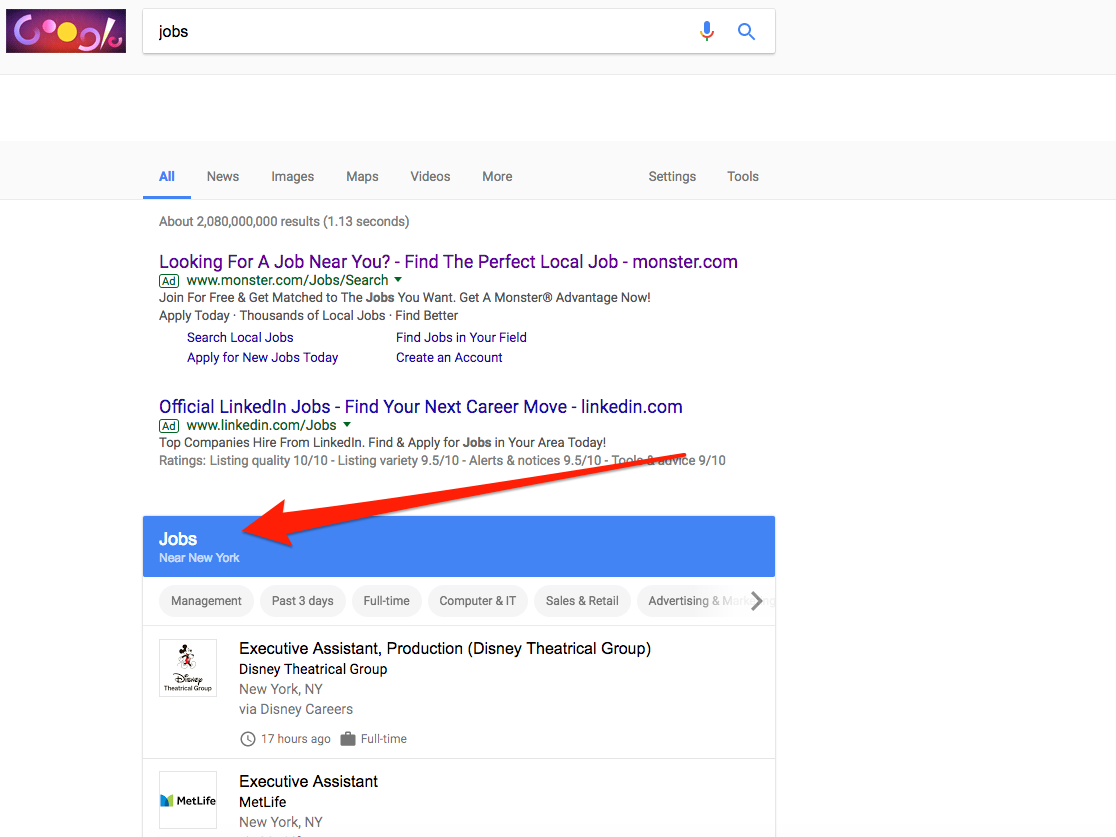Image resolution: width=1116 pixels, height=837 pixels.
Task: Click the results count text
Action: 284,221
